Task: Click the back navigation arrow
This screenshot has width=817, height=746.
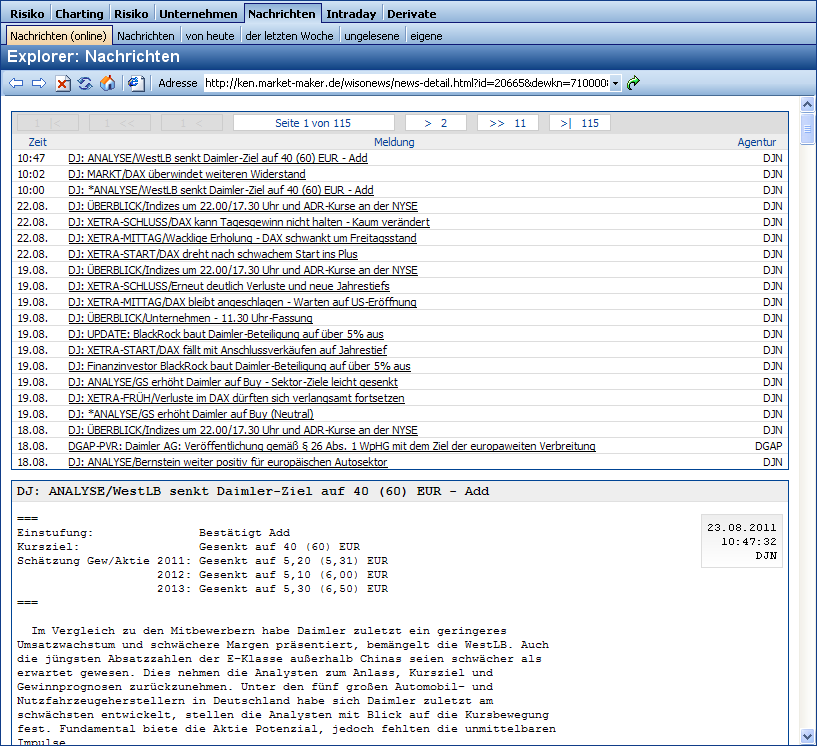Action: (16, 83)
